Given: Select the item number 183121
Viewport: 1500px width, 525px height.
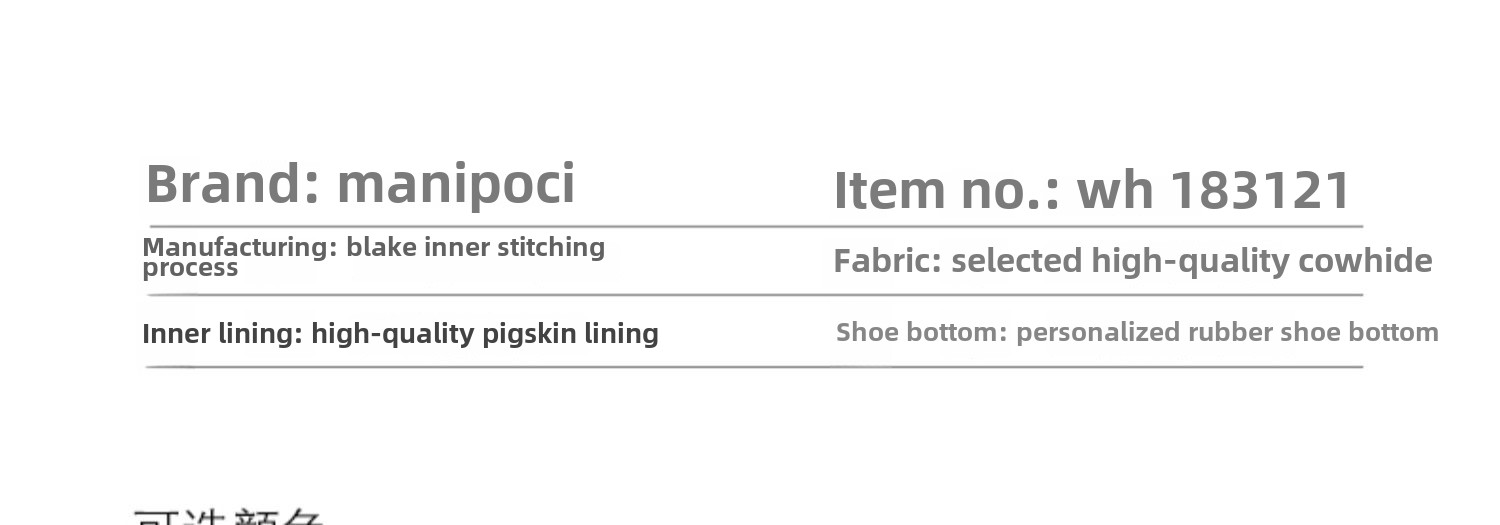Looking at the screenshot, I should pyautogui.click(x=1260, y=190).
